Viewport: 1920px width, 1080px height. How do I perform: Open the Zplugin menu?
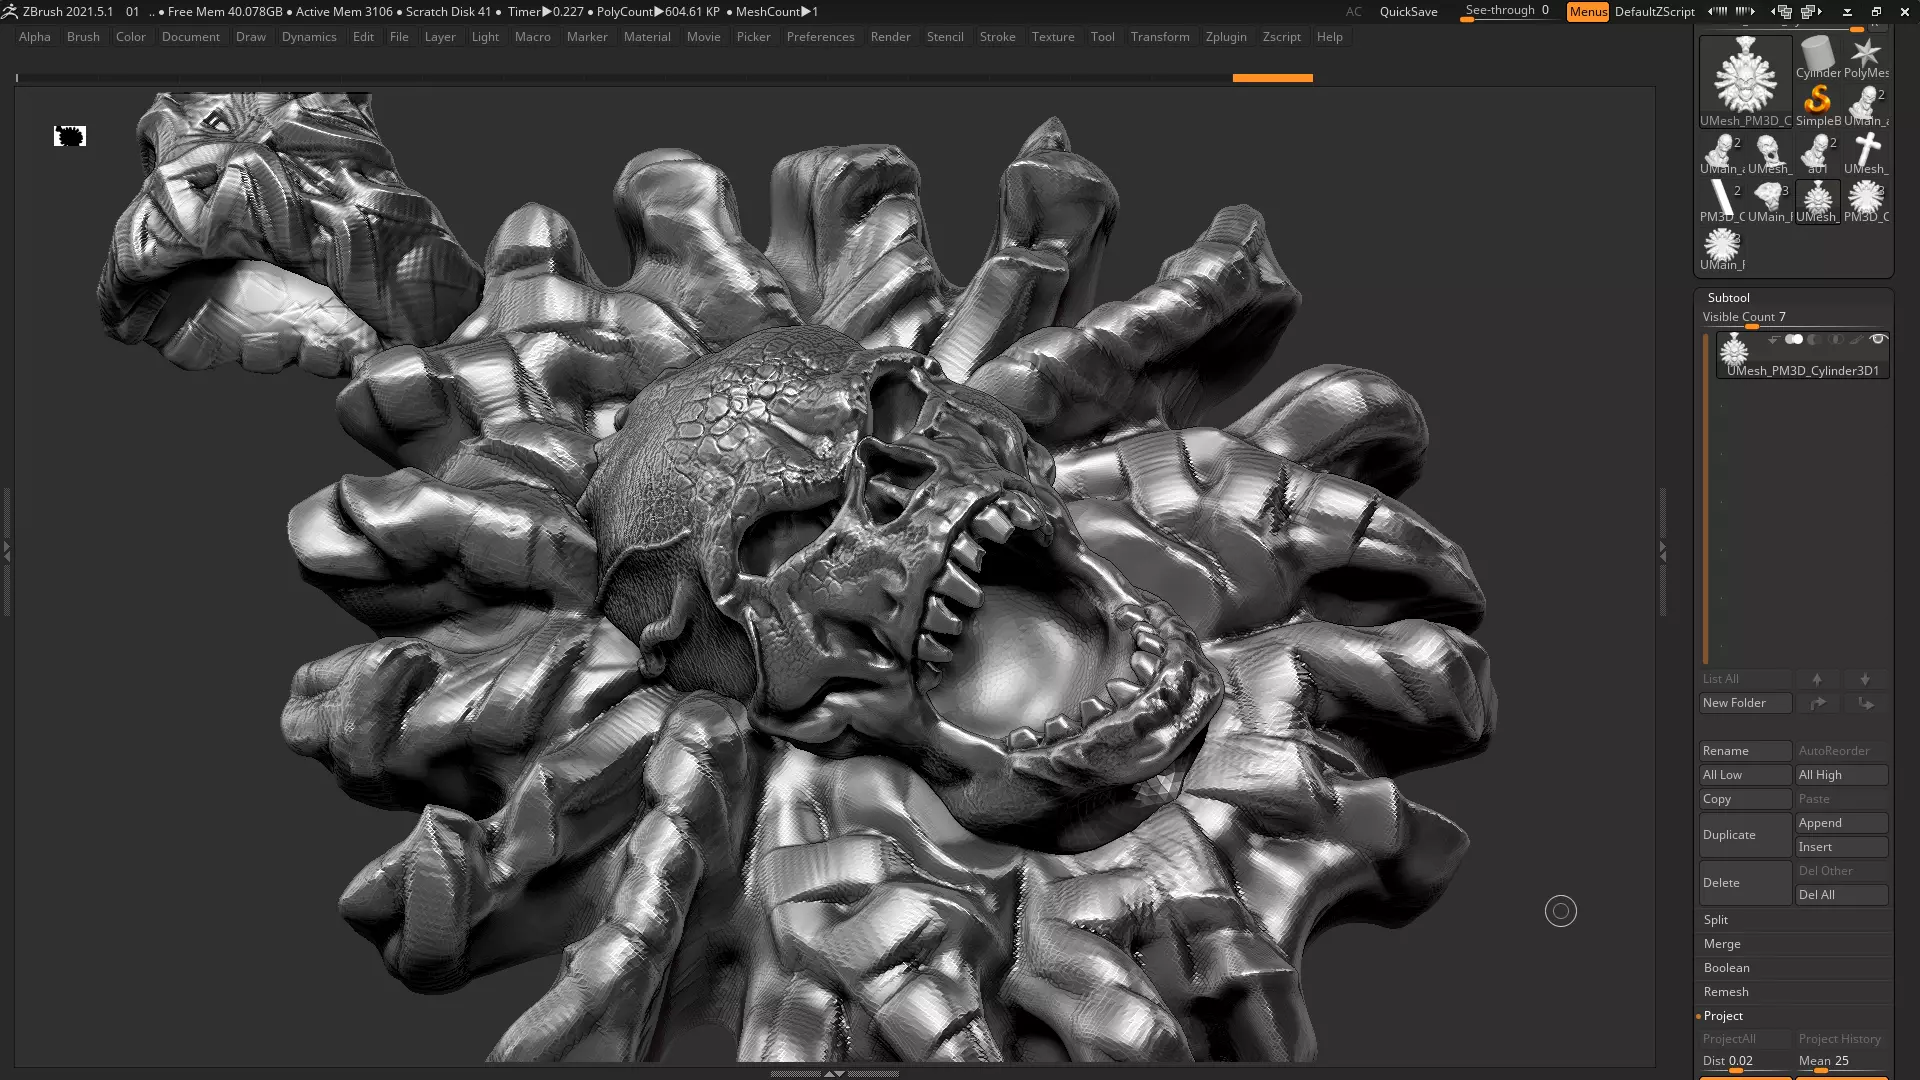tap(1225, 37)
